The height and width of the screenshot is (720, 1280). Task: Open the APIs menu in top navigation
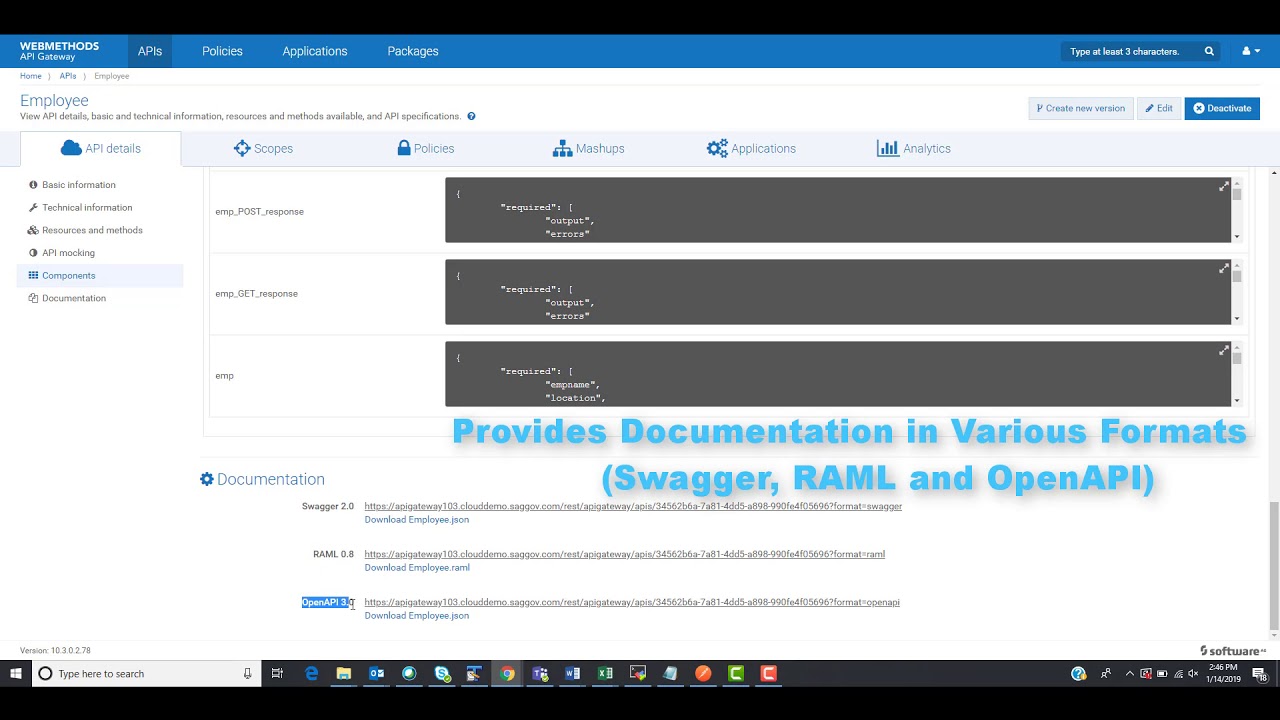150,51
